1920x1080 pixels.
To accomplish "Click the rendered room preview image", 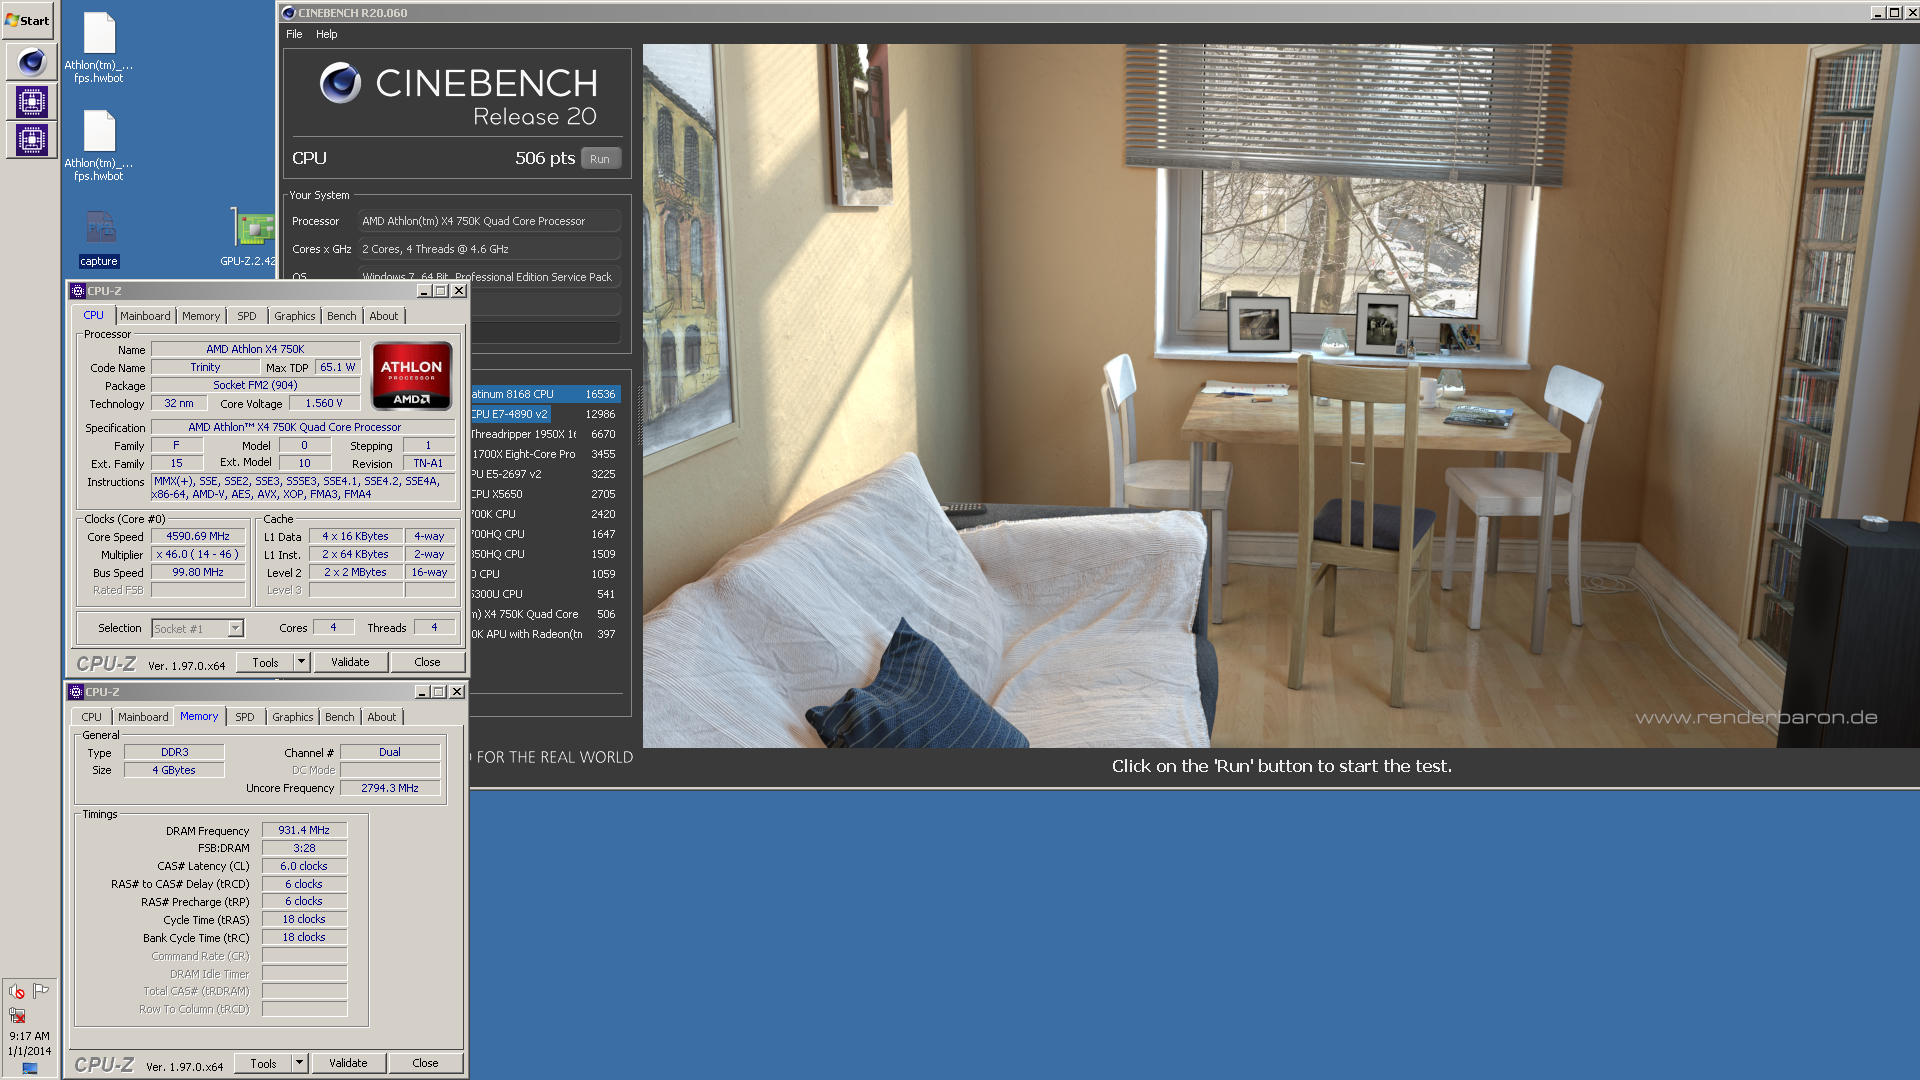I will [x=1281, y=396].
